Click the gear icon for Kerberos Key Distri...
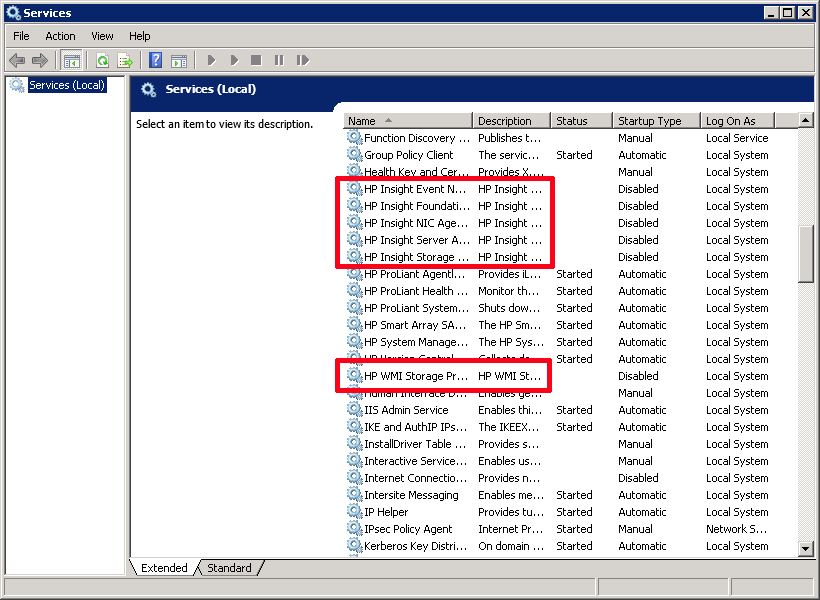This screenshot has height=600, width=820. click(x=355, y=546)
